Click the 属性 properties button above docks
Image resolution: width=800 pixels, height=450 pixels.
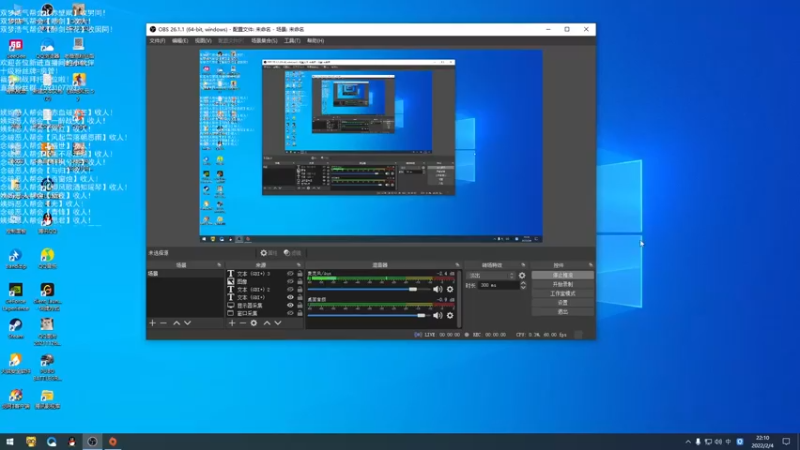pyautogui.click(x=269, y=253)
